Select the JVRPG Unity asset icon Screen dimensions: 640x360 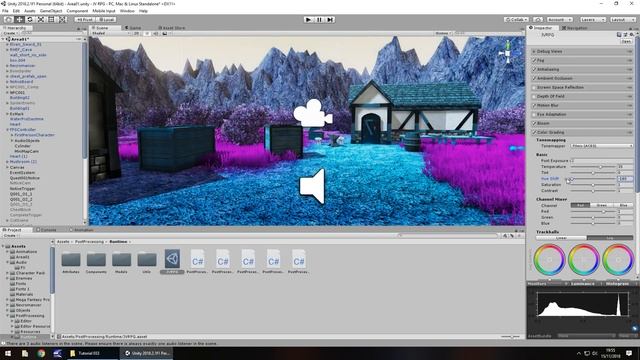[x=172, y=259]
